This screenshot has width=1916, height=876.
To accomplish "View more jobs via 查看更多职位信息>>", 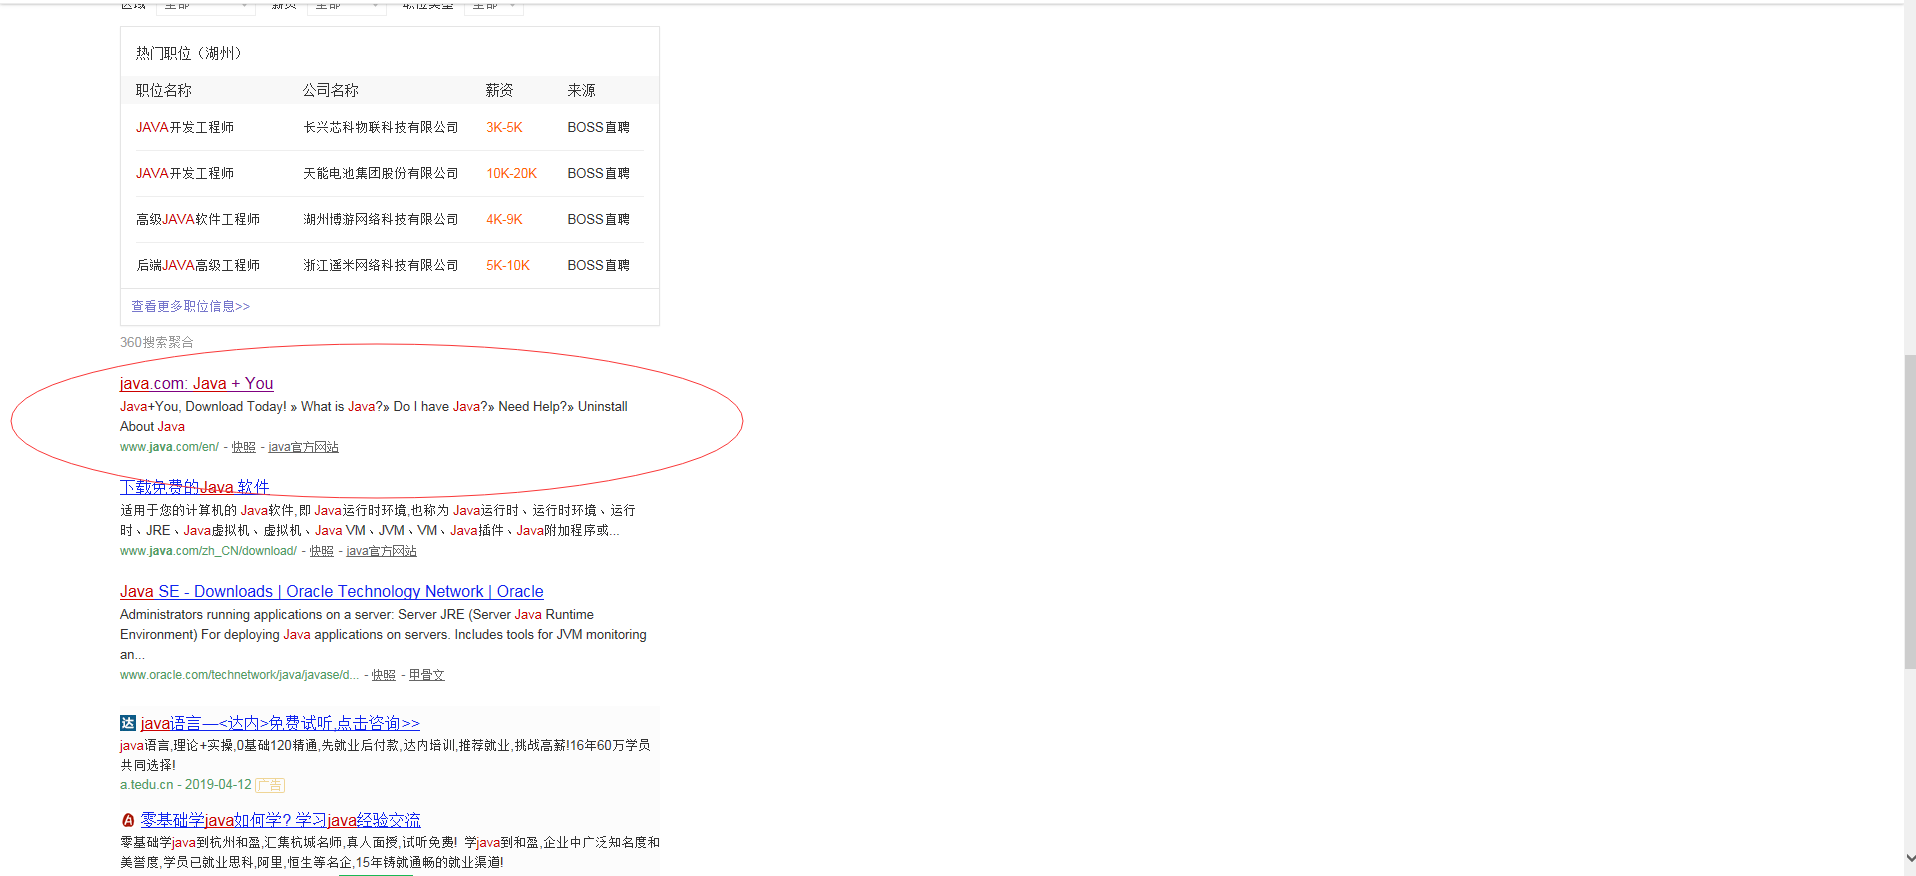I will click(191, 306).
